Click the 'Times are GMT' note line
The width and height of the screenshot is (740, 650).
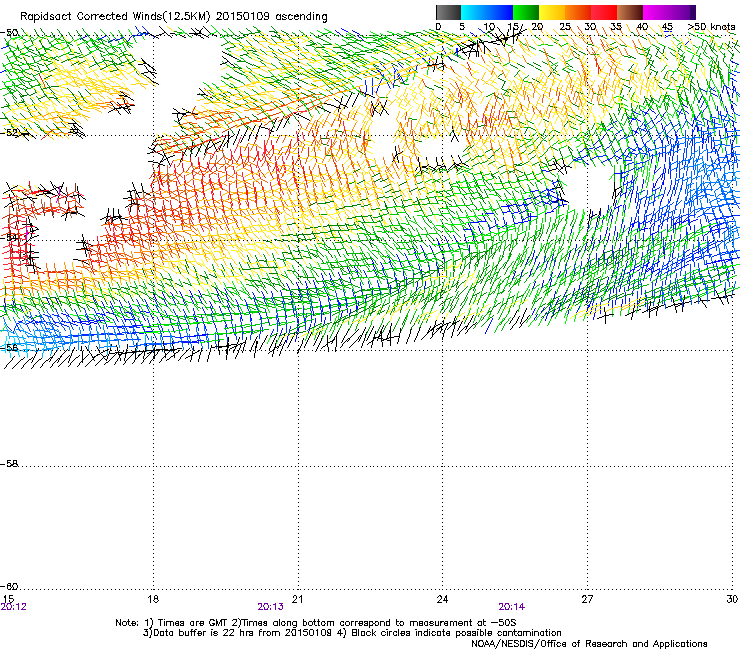tap(315, 623)
